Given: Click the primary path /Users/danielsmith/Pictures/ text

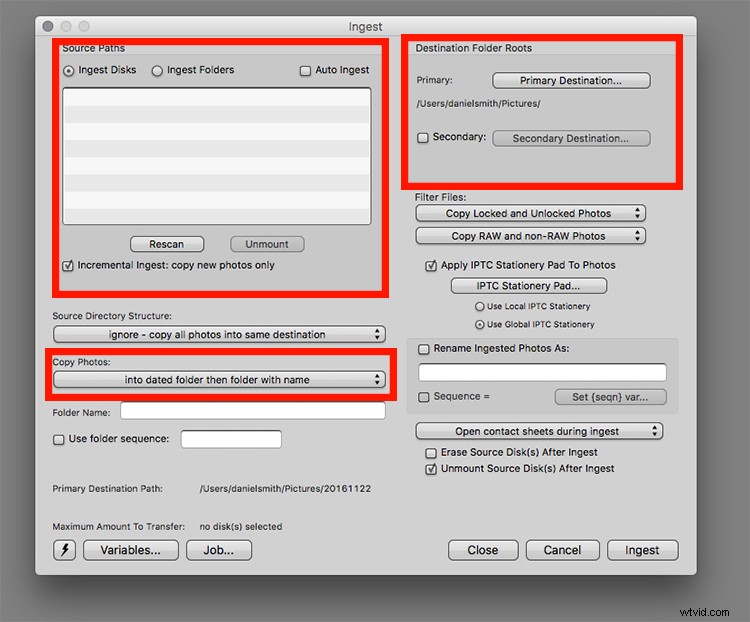Looking at the screenshot, I should pos(478,103).
